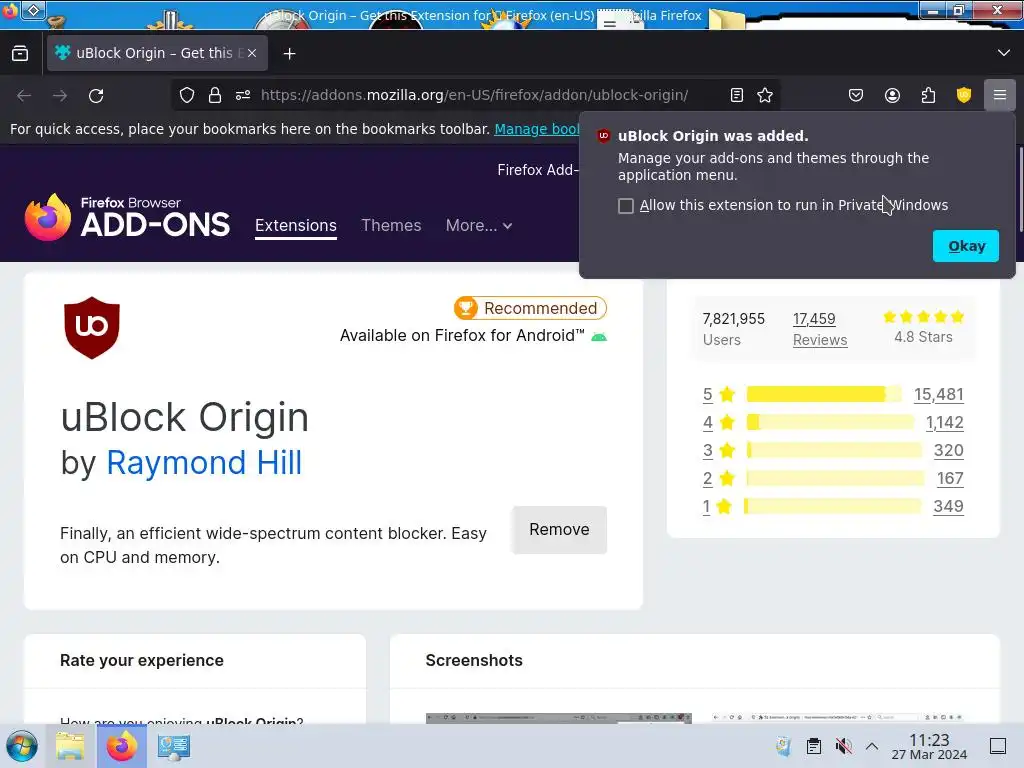
Task: Open the 1,142 four-star count
Action: (x=944, y=423)
